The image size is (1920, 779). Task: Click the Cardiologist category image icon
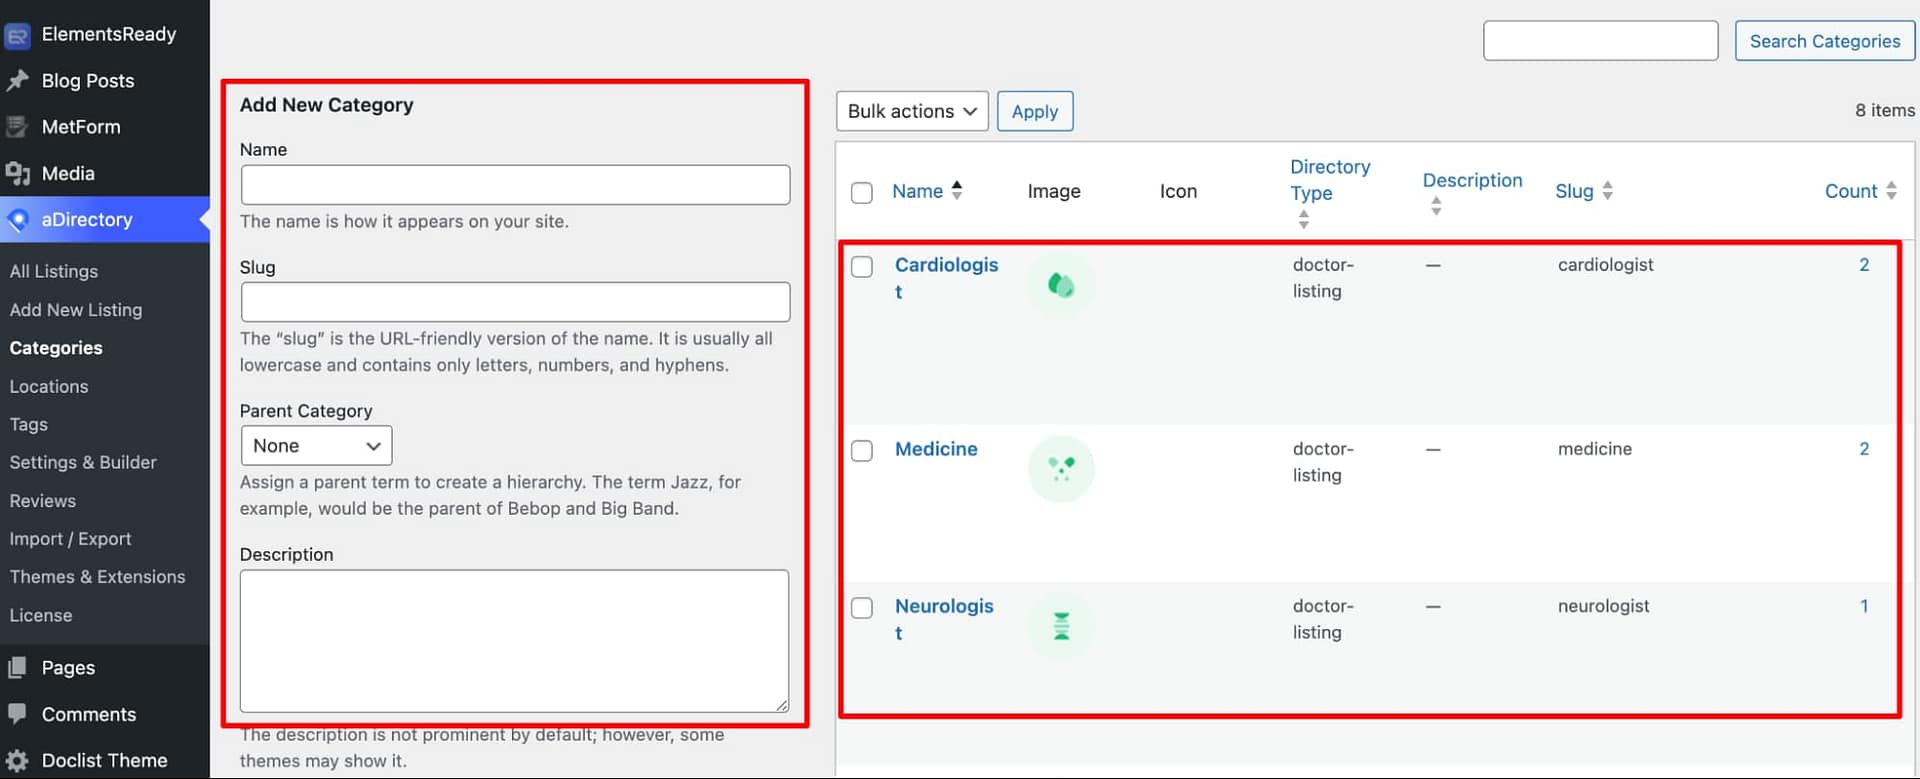pos(1061,286)
